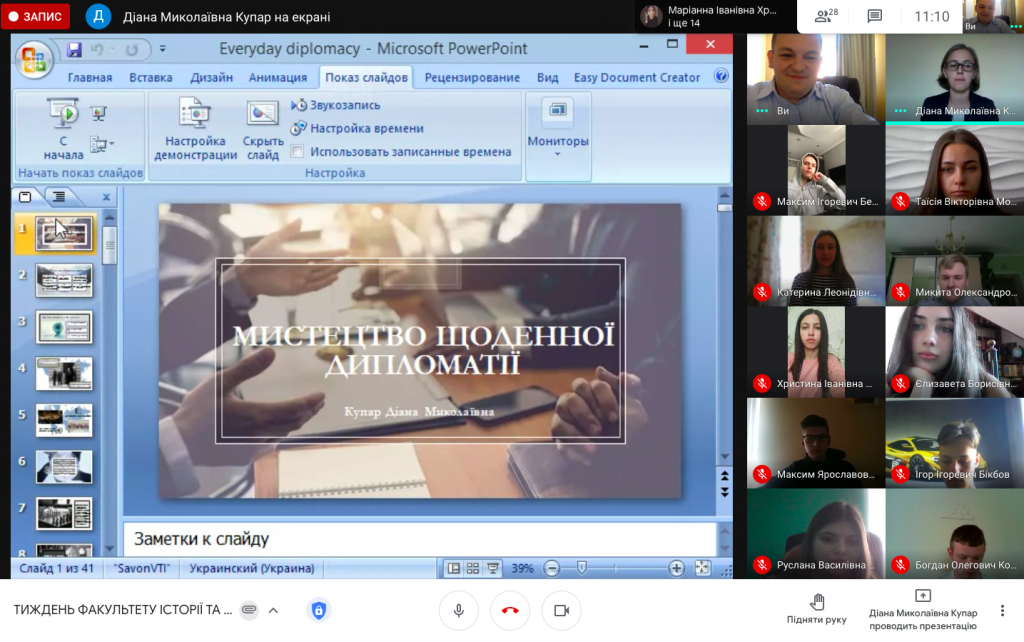End the call with the red hang-up button
The width and height of the screenshot is (1024, 642).
(510, 610)
